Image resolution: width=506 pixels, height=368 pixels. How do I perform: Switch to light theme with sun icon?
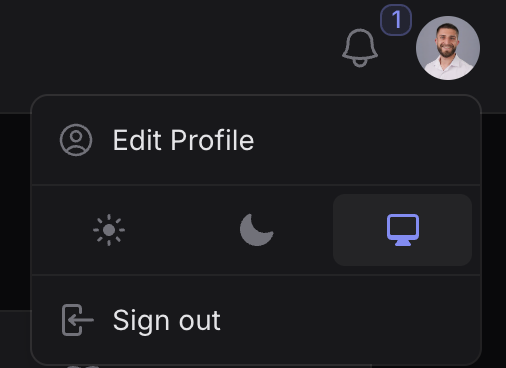coord(109,230)
